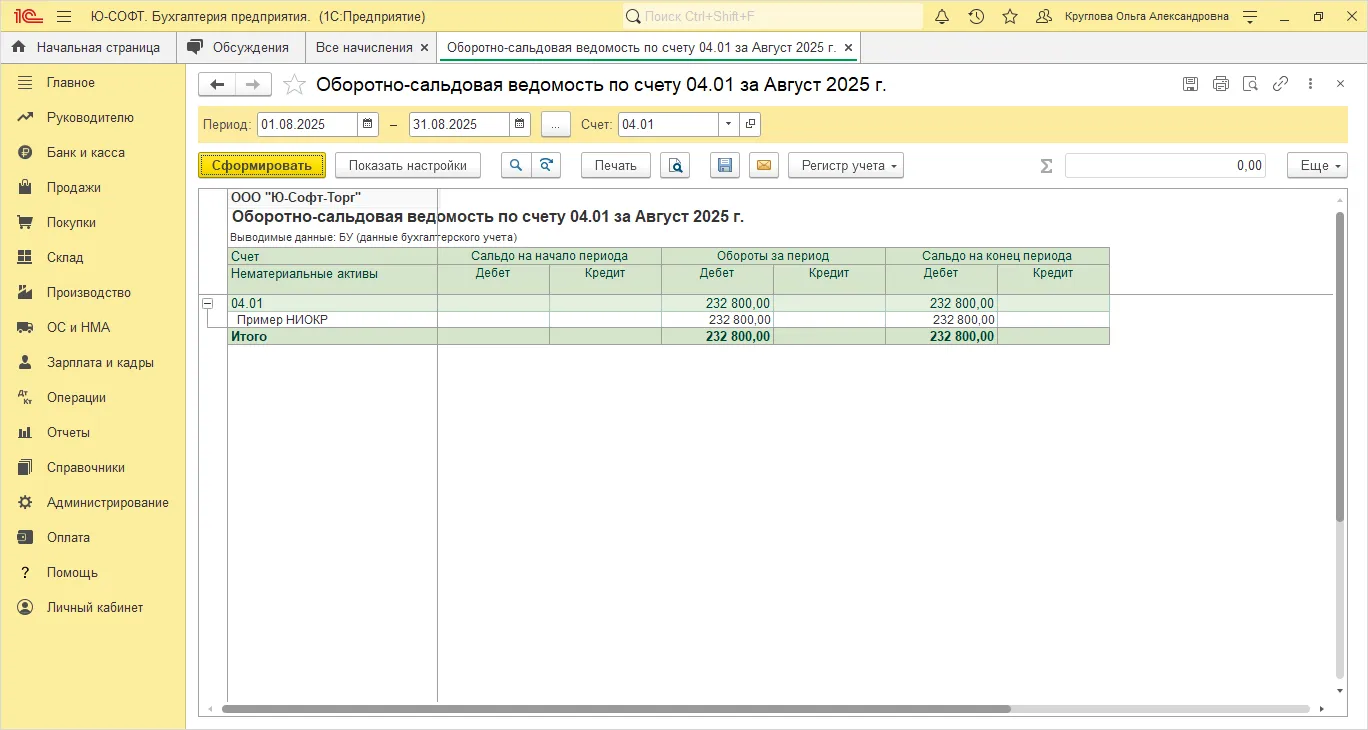
Task: Click the sigma sum icon
Action: (x=1047, y=166)
